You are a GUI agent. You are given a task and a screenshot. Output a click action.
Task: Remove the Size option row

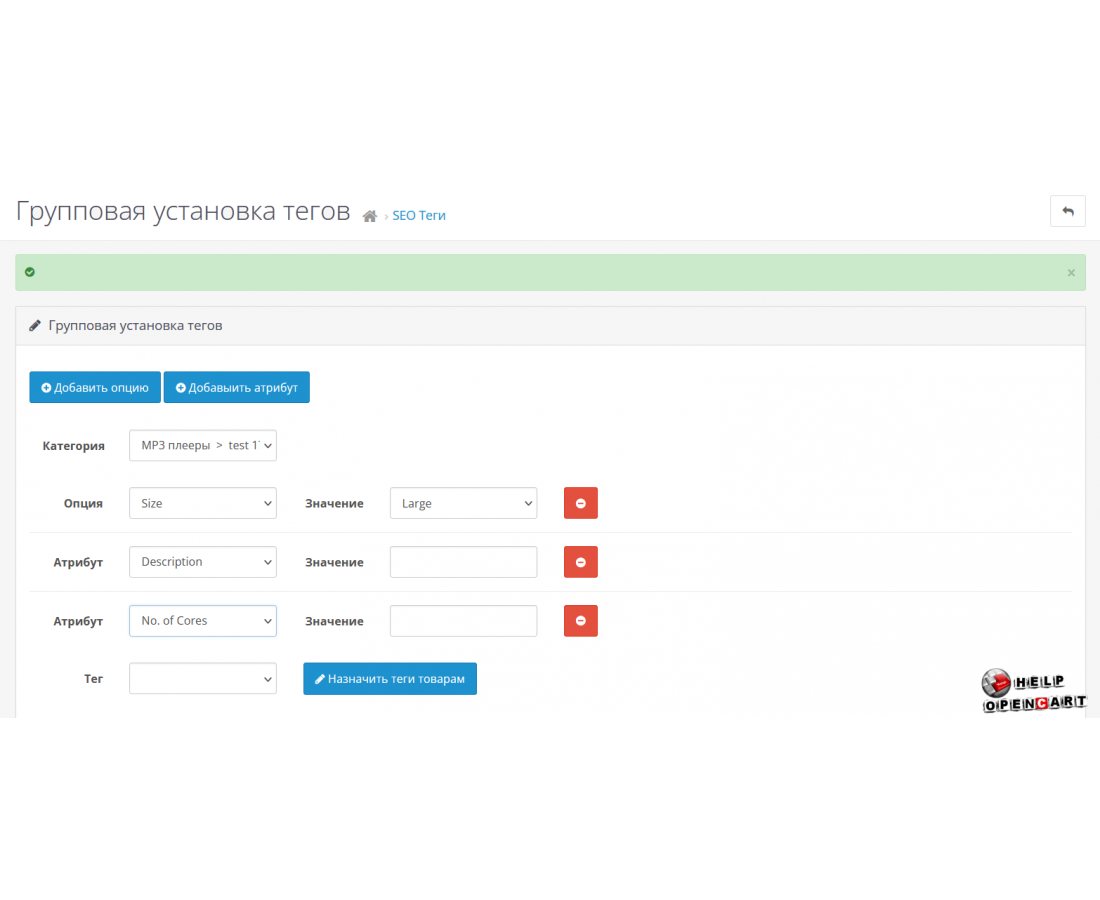click(x=581, y=503)
